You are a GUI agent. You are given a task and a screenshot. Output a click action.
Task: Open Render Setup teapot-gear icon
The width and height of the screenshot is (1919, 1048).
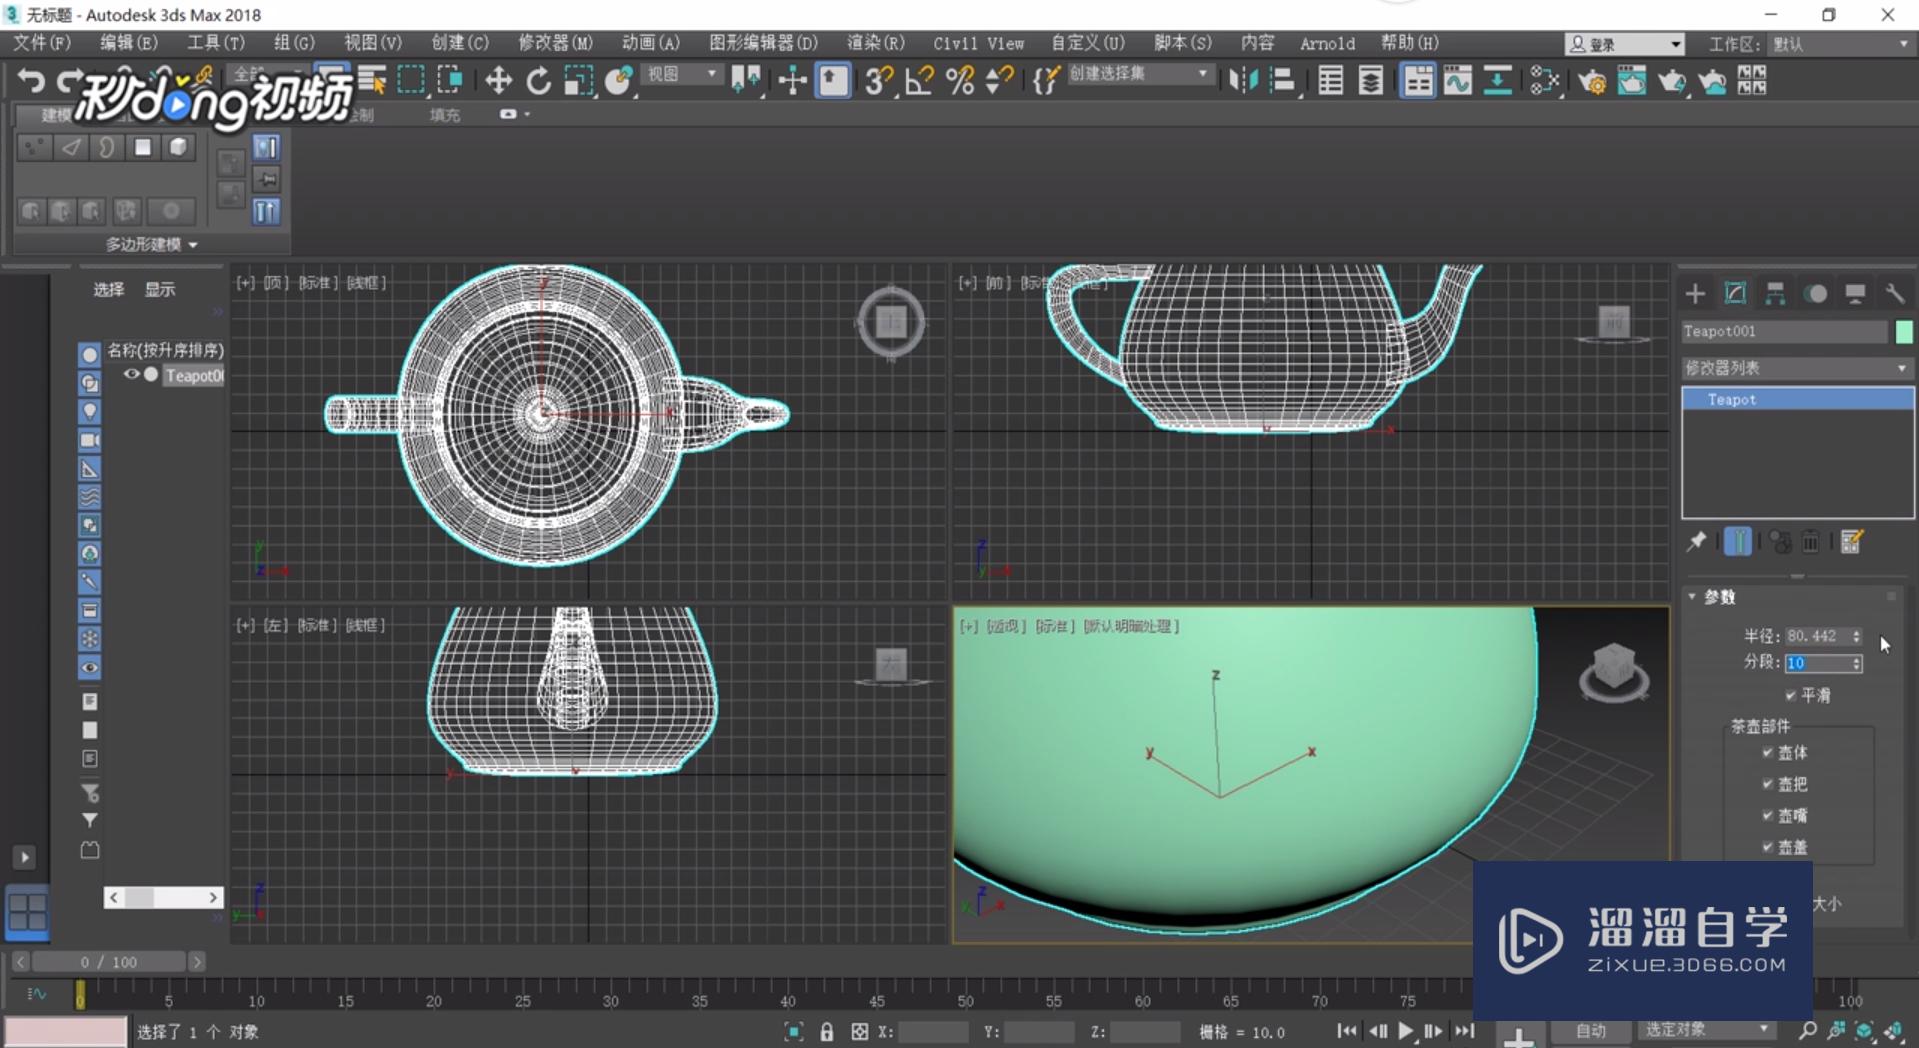[1592, 80]
